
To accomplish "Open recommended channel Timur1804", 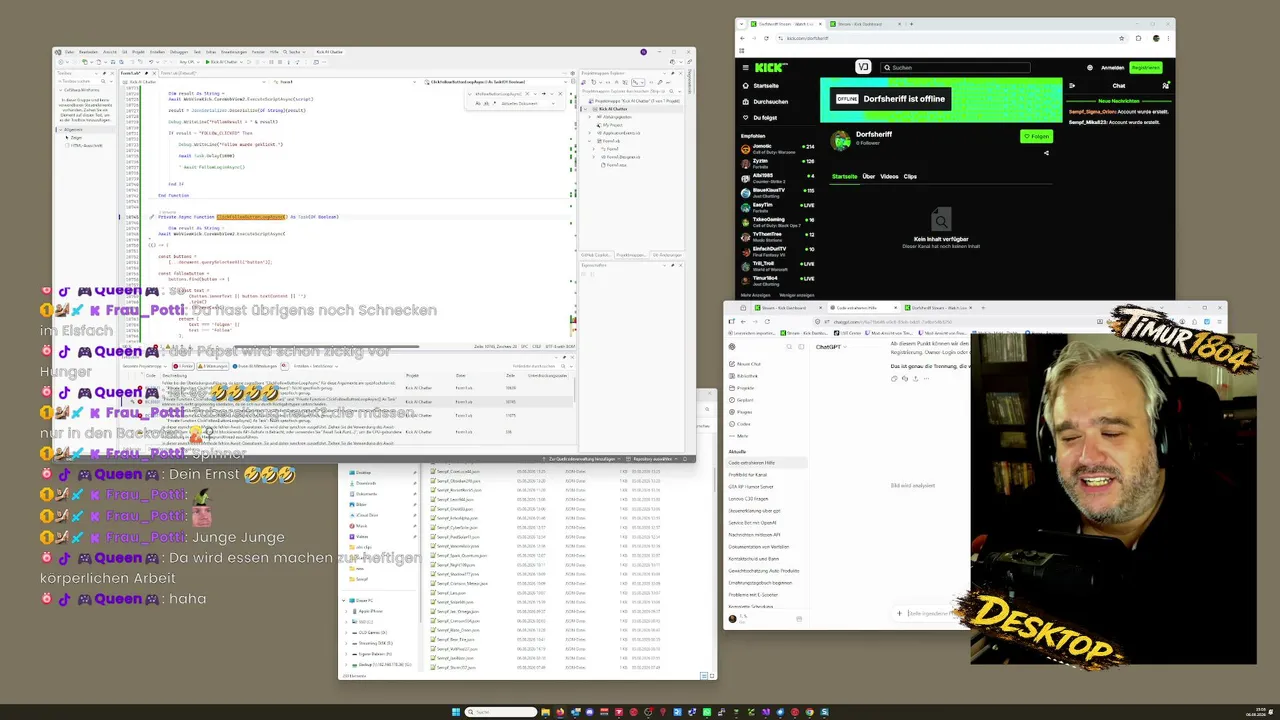I will [778, 280].
